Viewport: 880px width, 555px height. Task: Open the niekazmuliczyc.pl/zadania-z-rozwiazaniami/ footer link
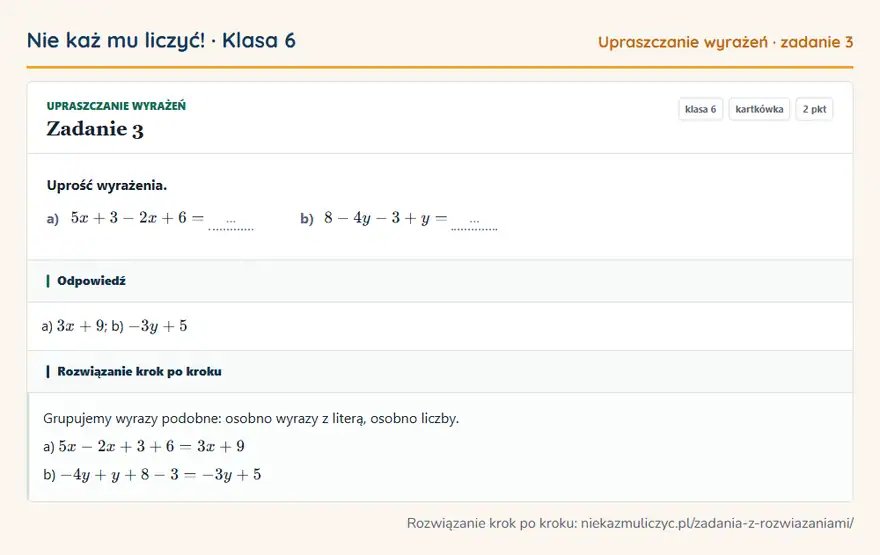pyautogui.click(x=717, y=524)
